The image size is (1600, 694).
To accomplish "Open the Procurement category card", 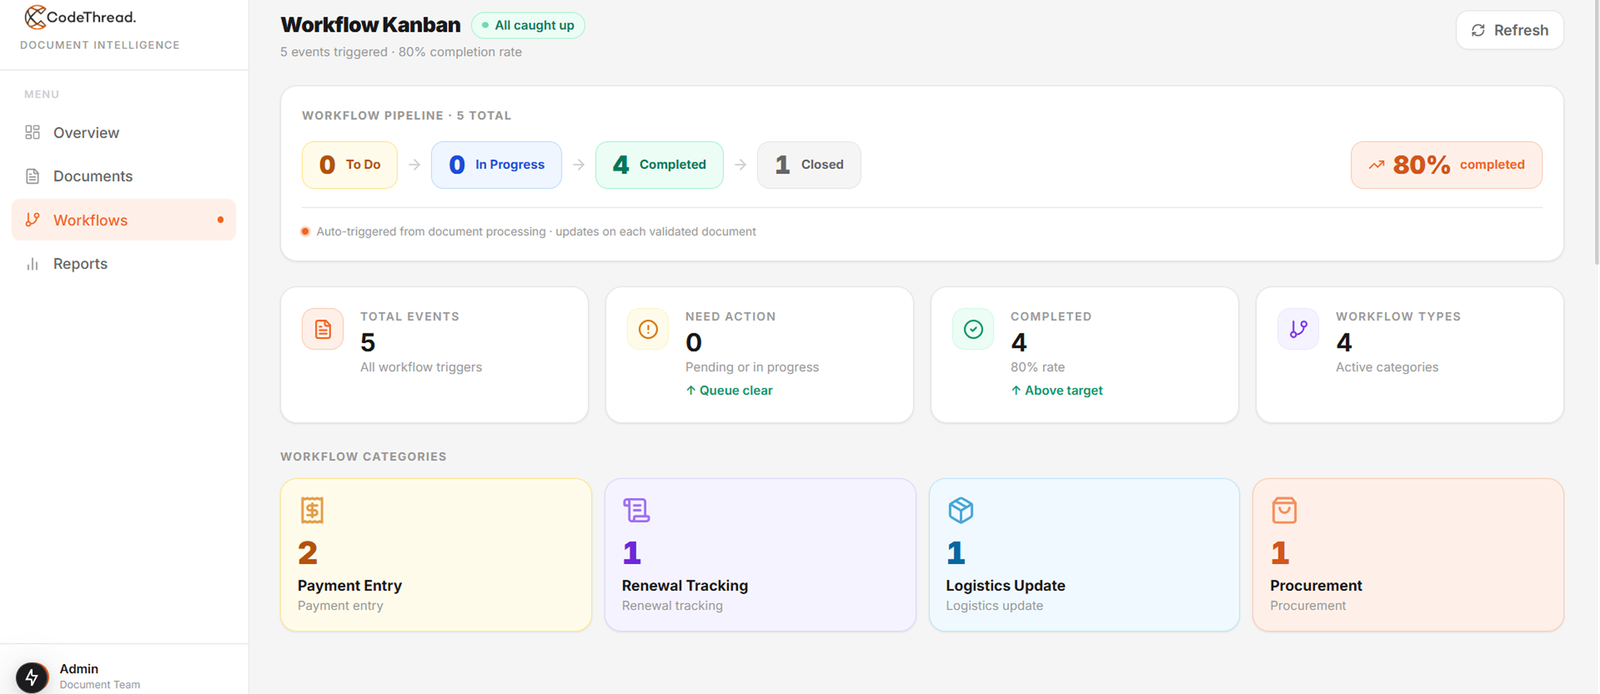I will click(x=1408, y=555).
